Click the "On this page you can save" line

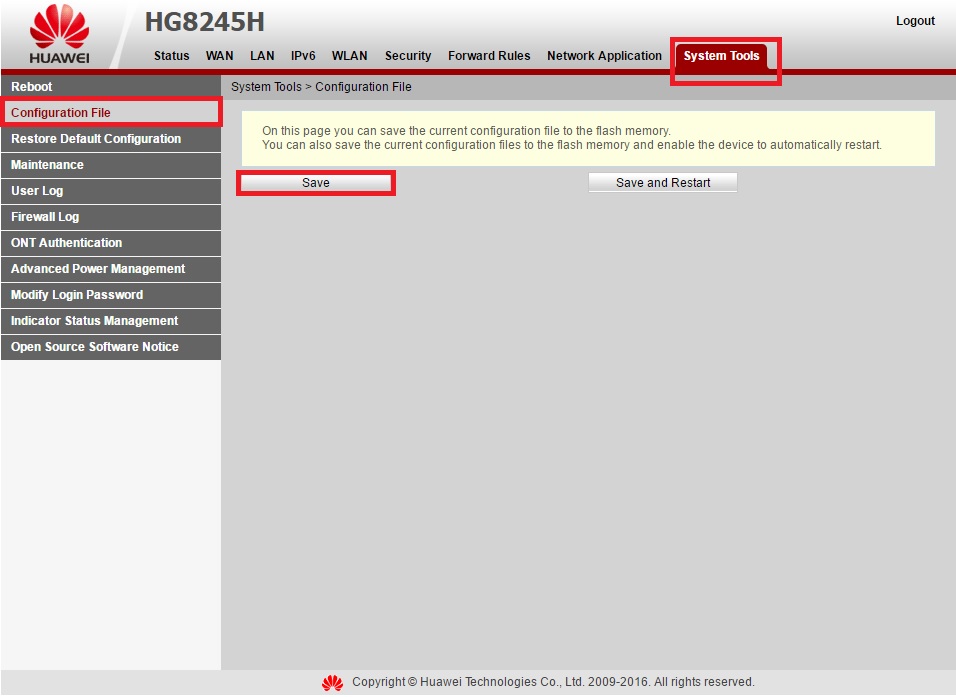pos(466,130)
